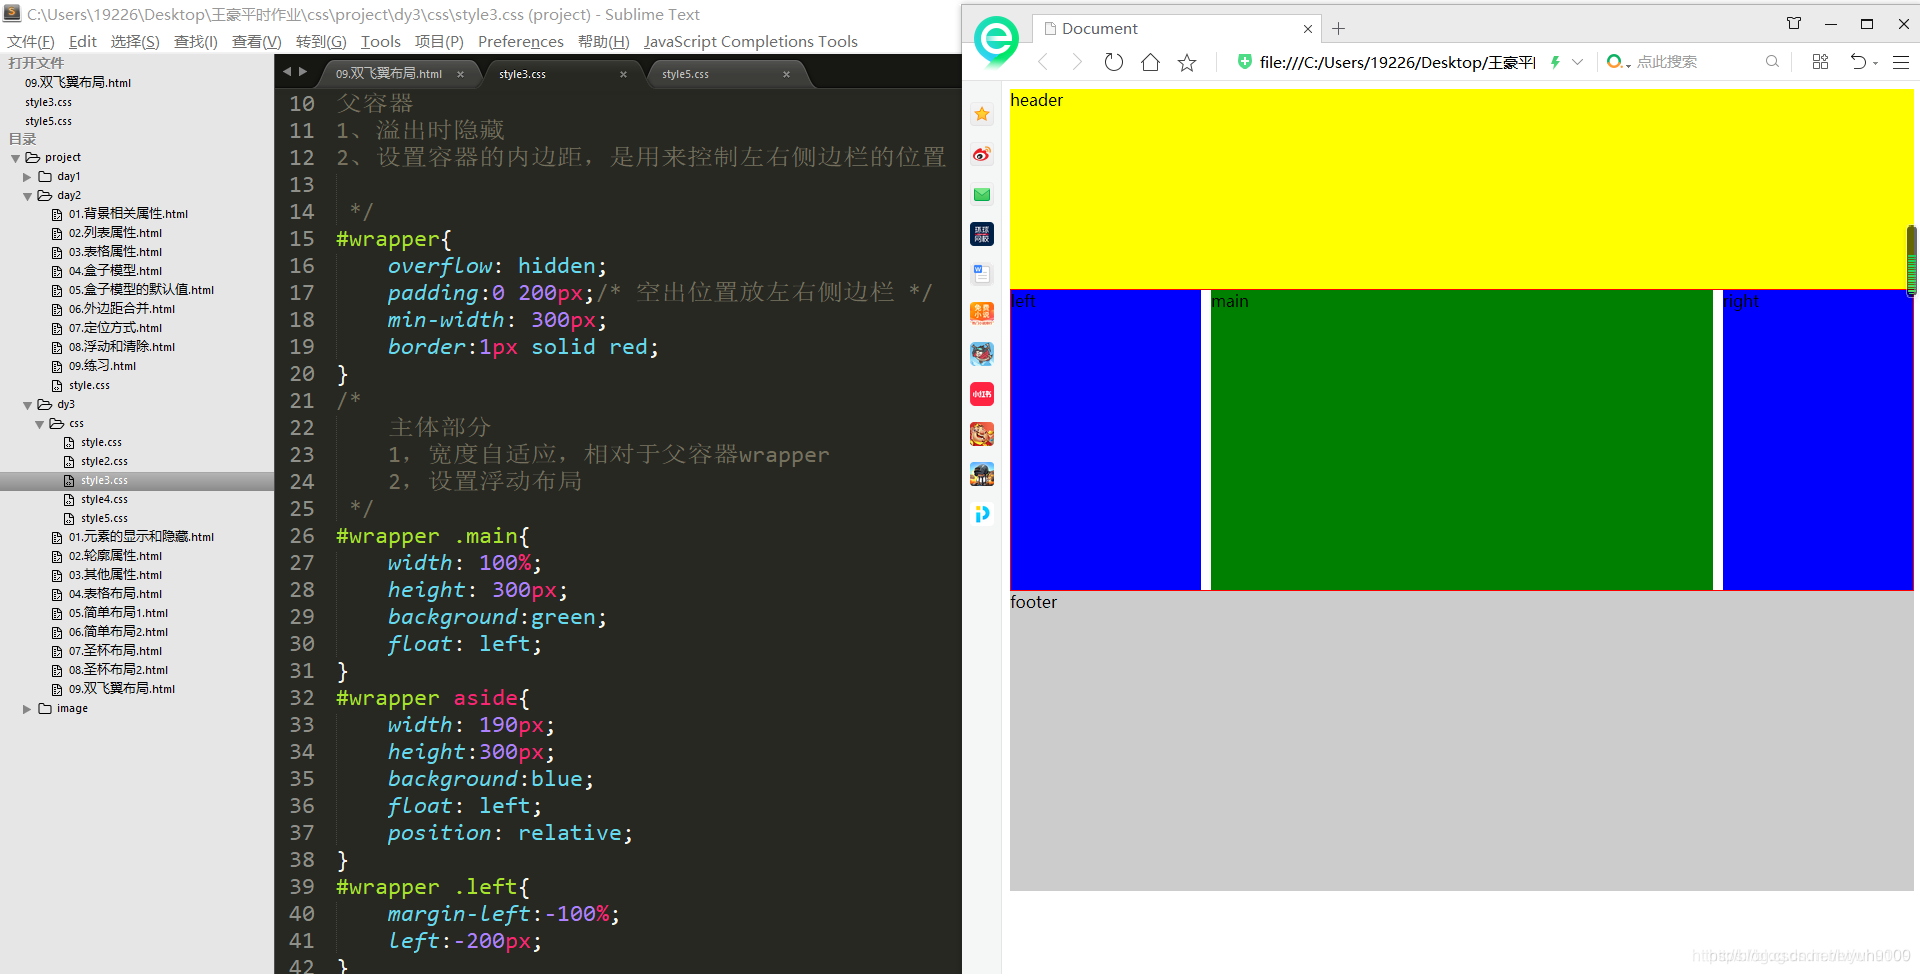1920x974 pixels.
Task: Click the green security shield icon in address bar
Action: pyautogui.click(x=1244, y=62)
